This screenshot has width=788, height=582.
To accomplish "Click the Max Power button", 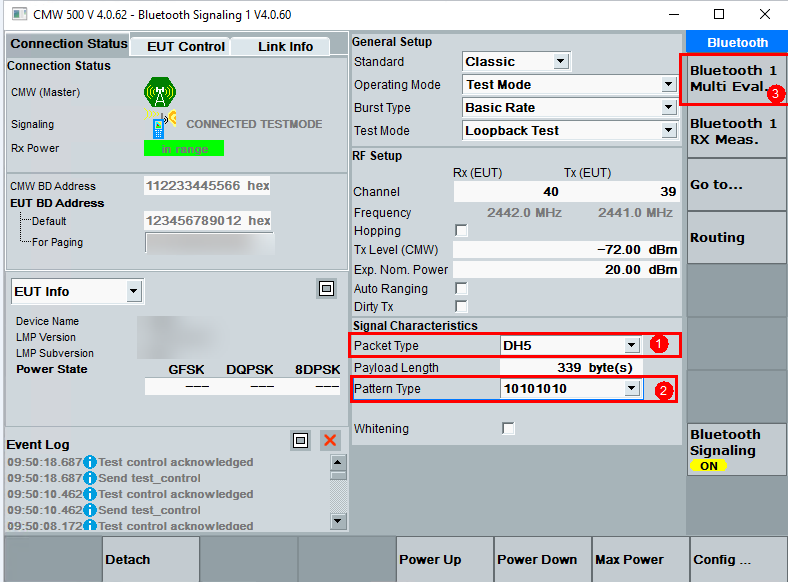I will pos(641,559).
